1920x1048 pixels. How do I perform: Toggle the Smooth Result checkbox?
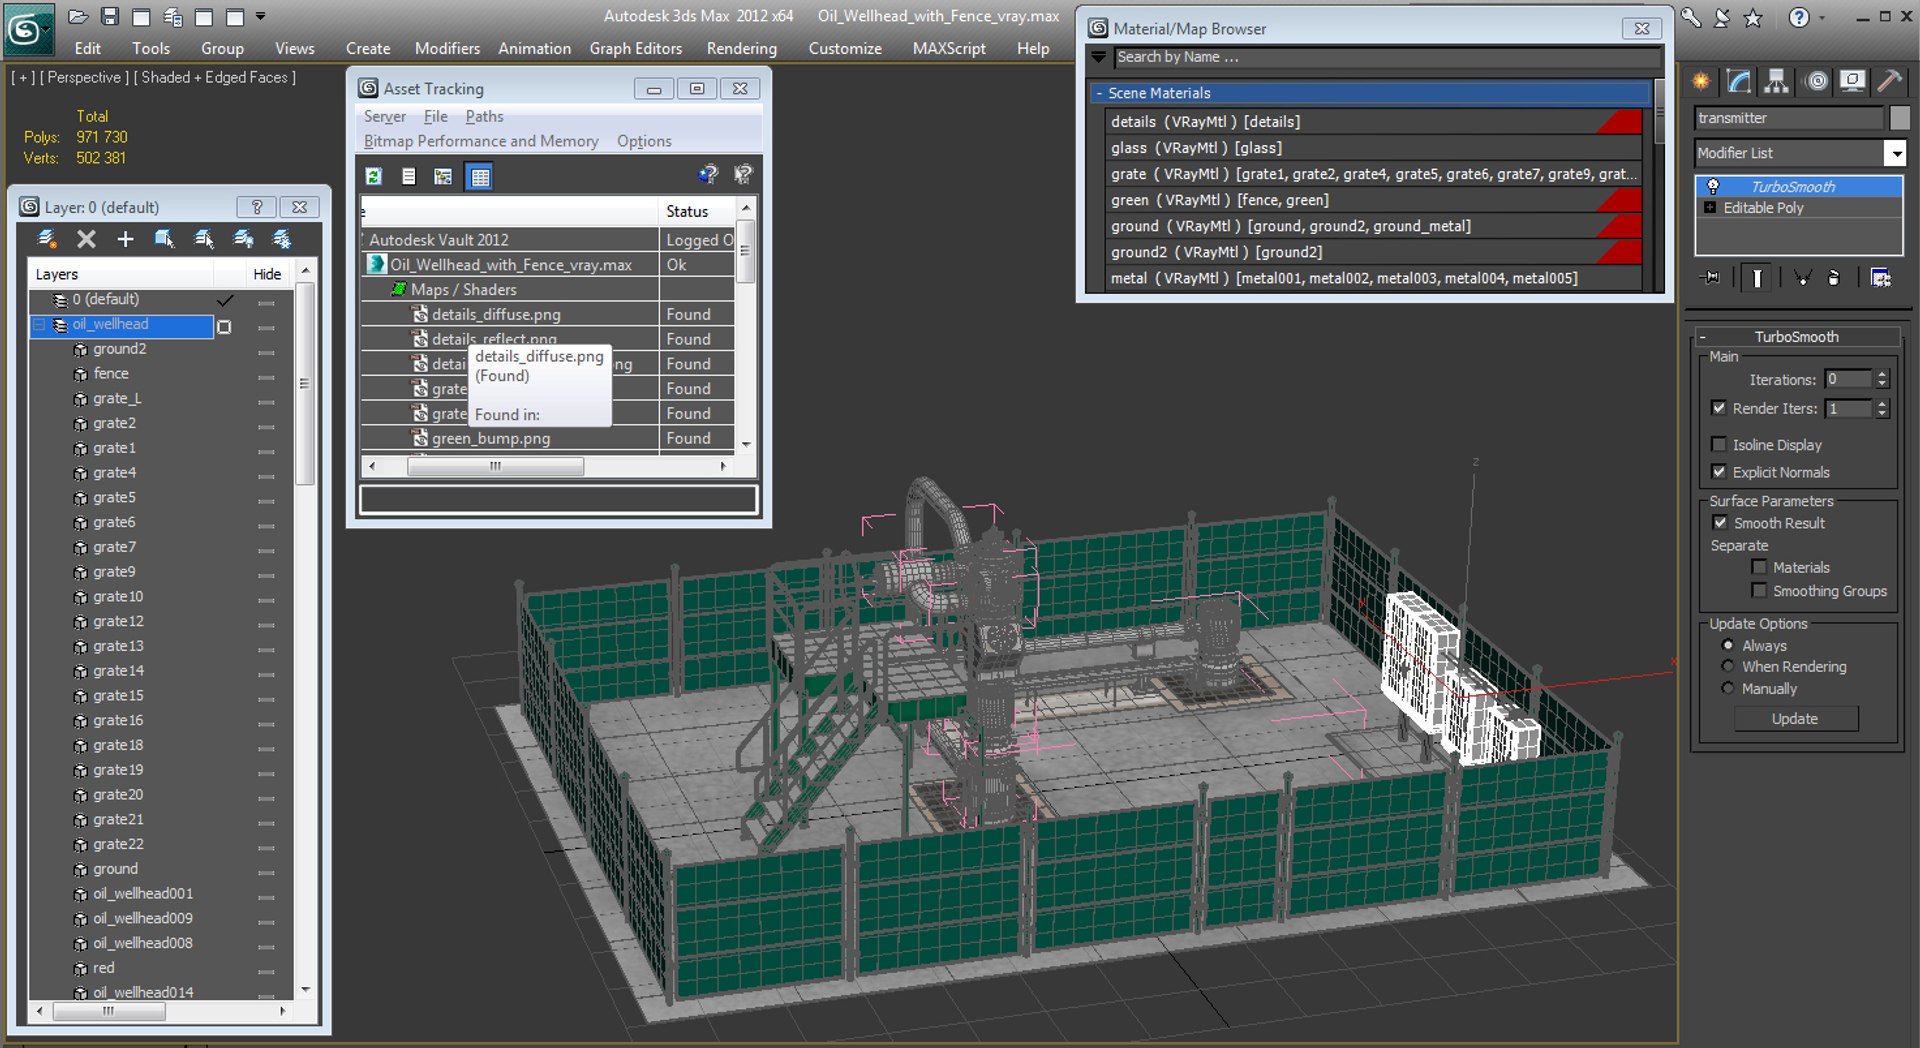tap(1720, 523)
